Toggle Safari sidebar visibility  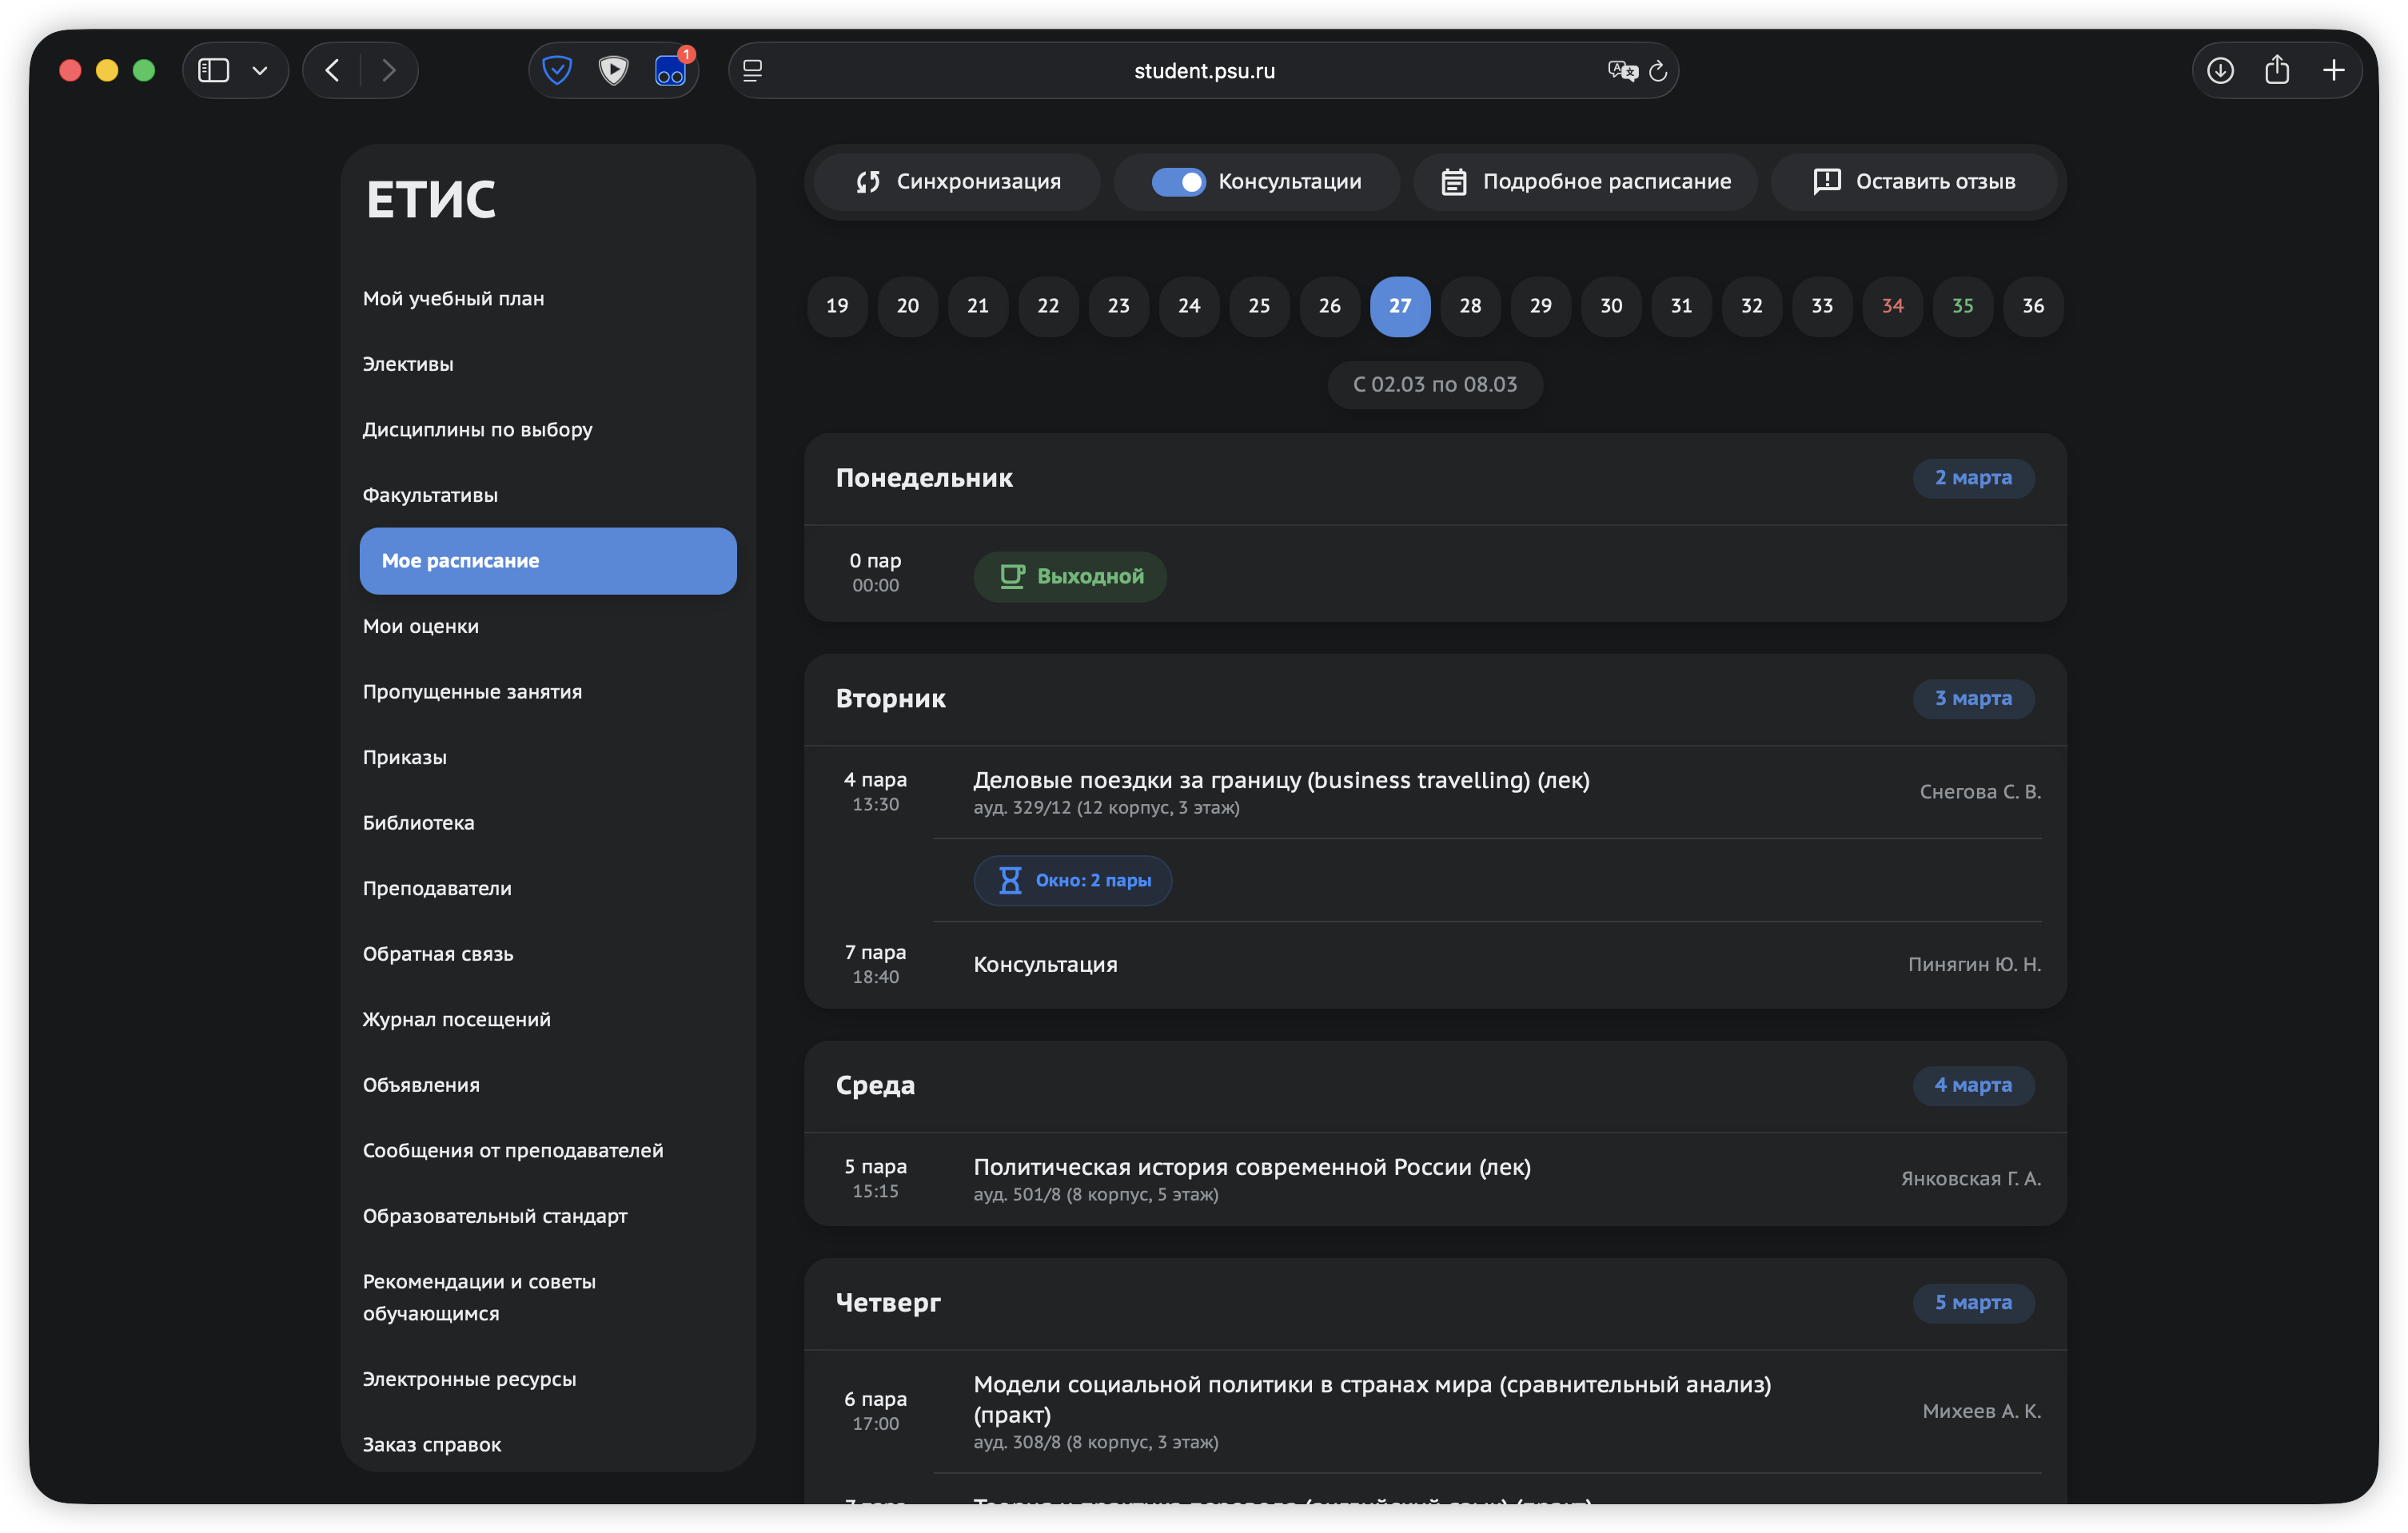(214, 70)
